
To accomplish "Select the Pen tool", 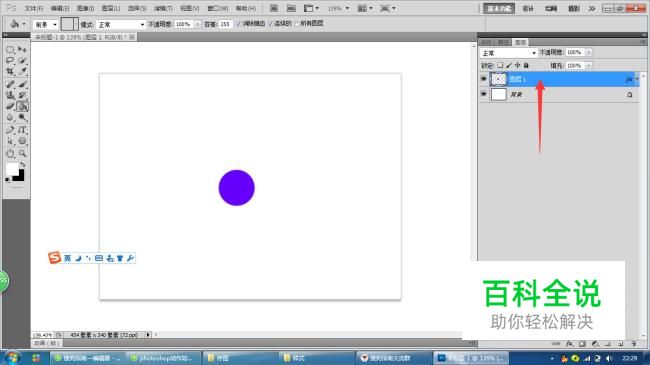I will click(x=10, y=130).
